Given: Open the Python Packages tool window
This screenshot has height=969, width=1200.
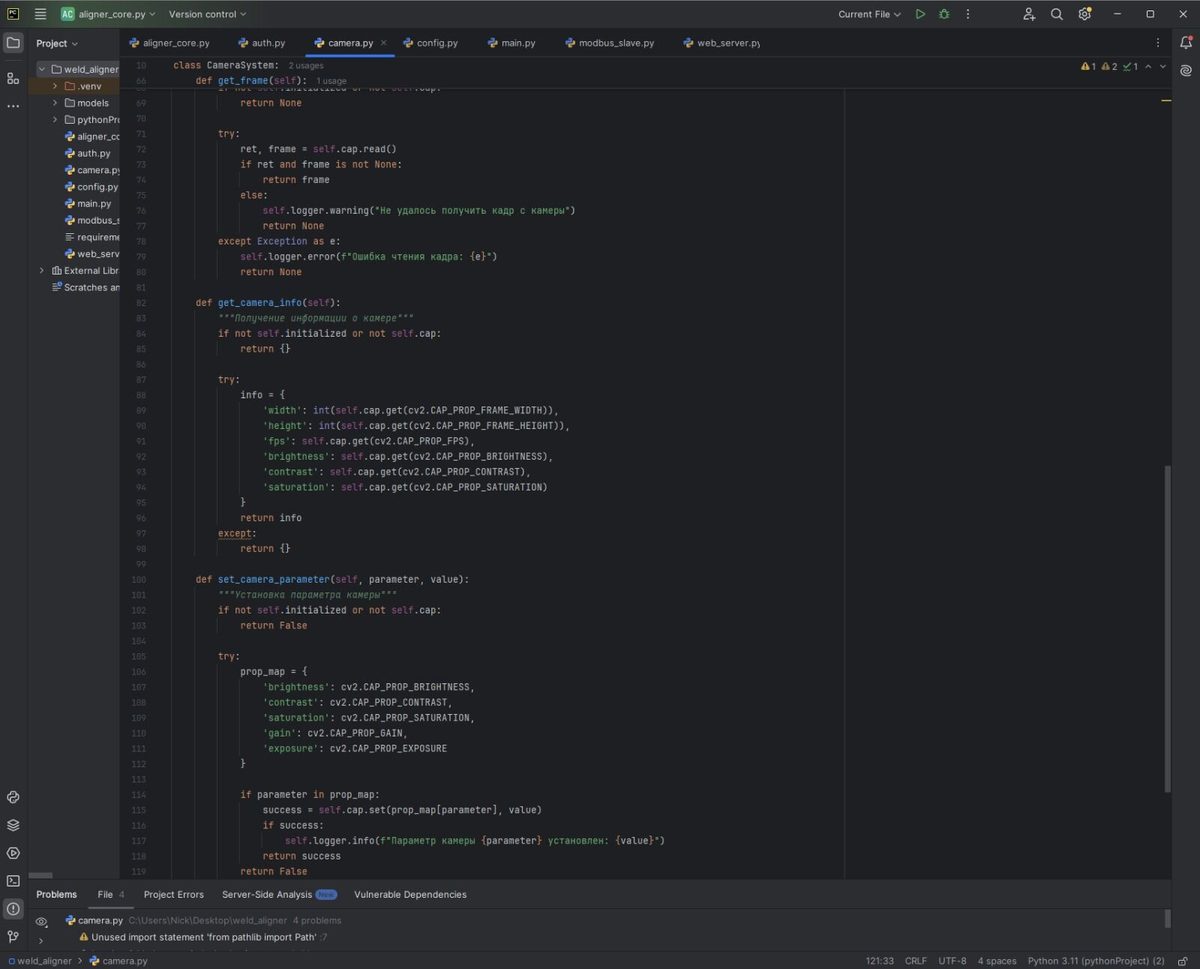Looking at the screenshot, I should click(13, 797).
